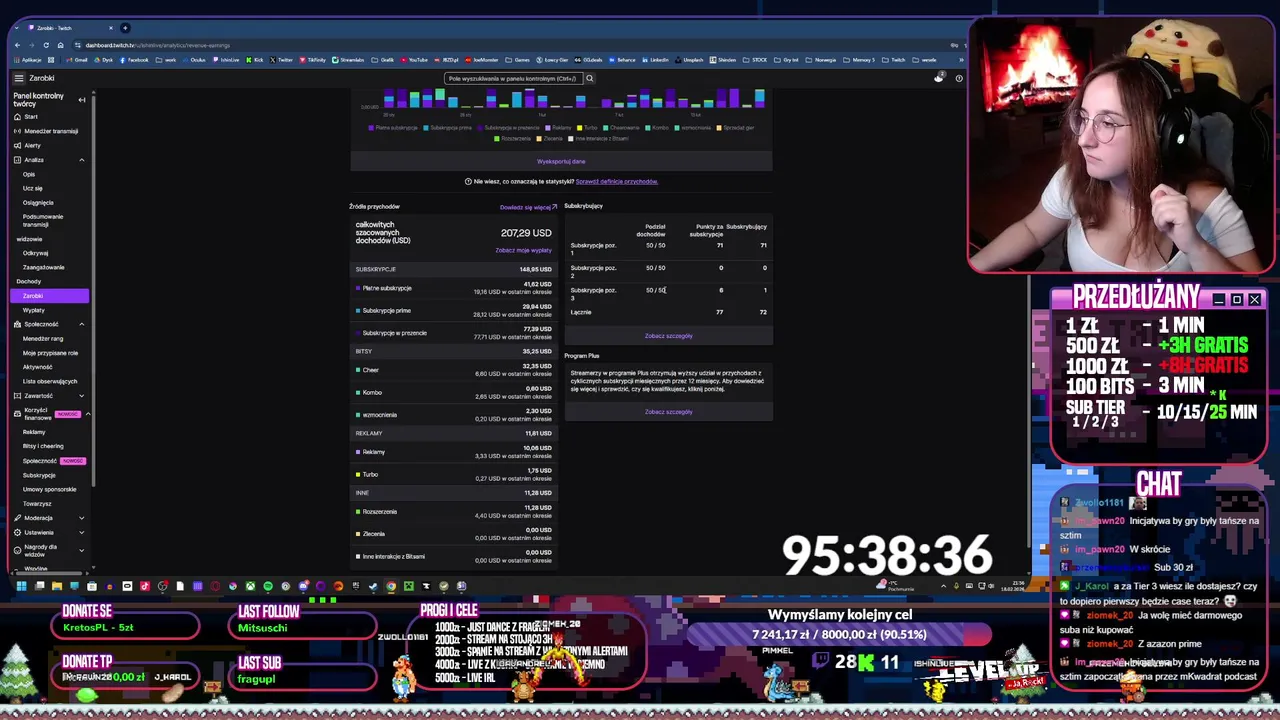Toggle Reklamy chart legend item
This screenshot has height=720, width=1280.
click(x=559, y=128)
